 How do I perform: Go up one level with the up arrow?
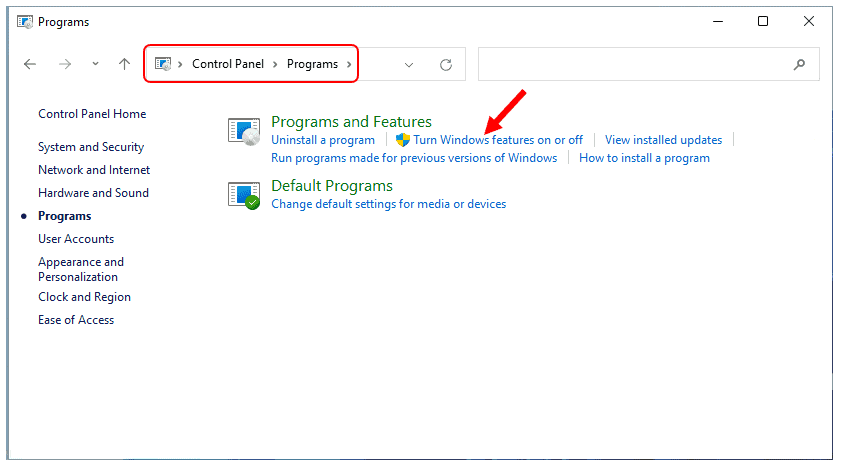[124, 64]
